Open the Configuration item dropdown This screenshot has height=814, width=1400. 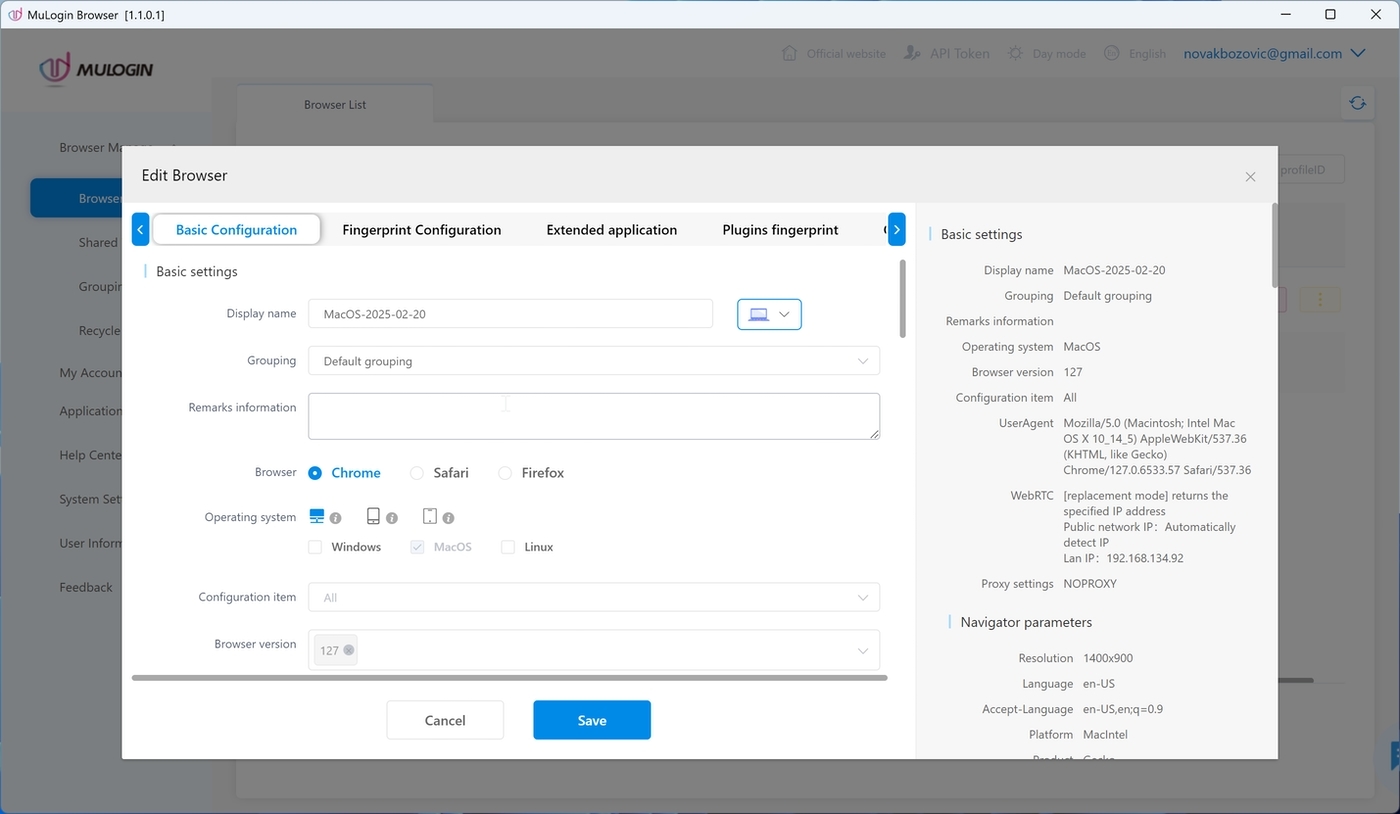point(594,597)
